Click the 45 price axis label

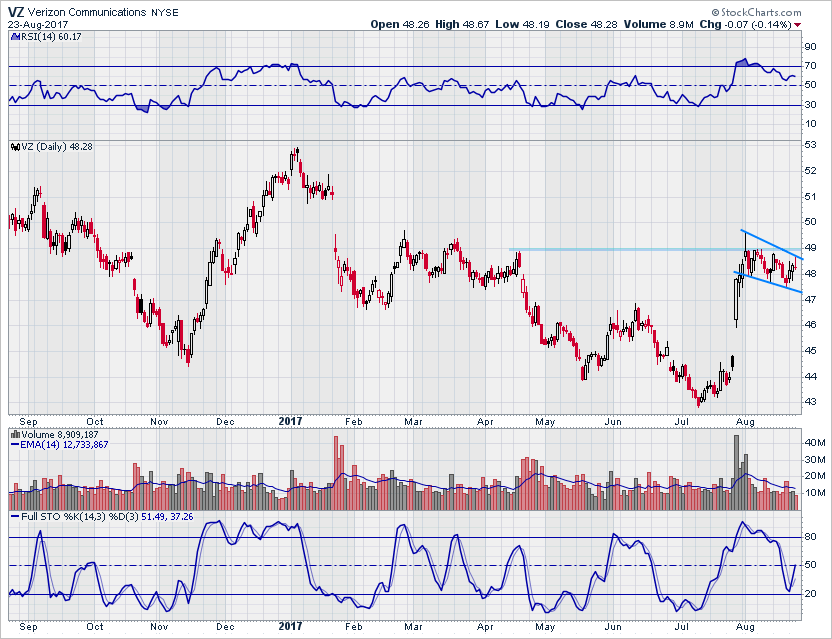tap(810, 350)
